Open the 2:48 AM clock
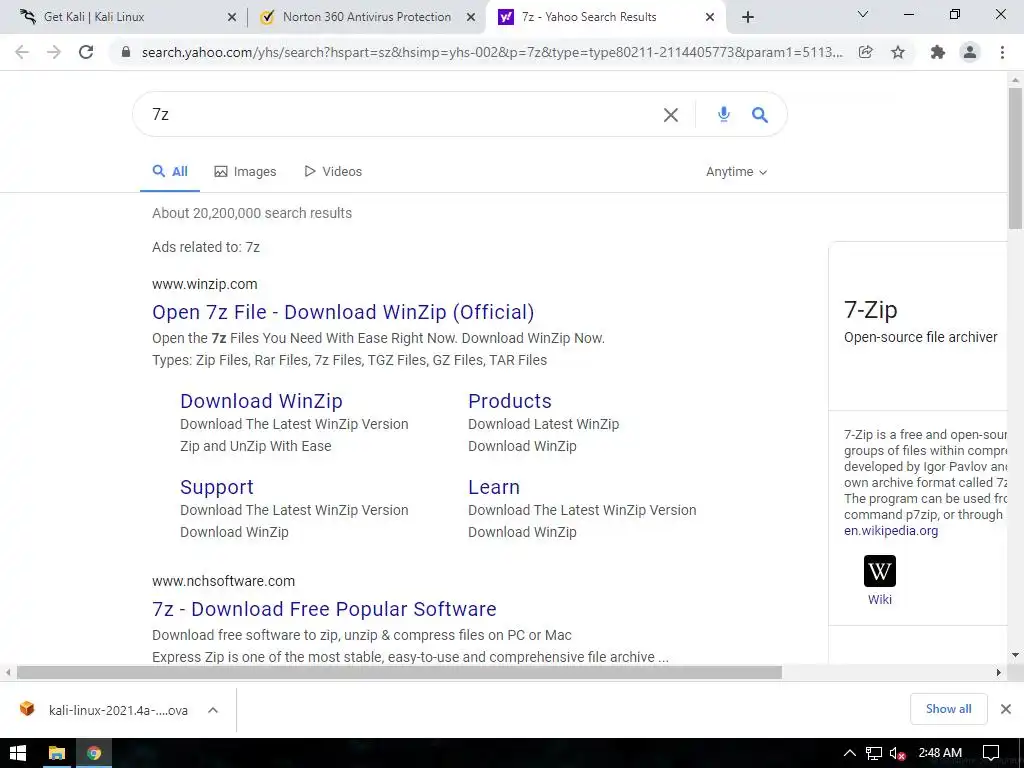Image resolution: width=1024 pixels, height=768 pixels. 940,753
